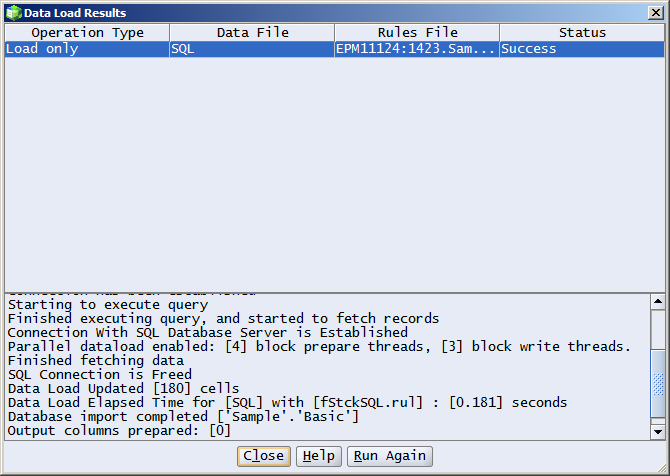Select the 'SQL' data file cell
This screenshot has height=476, width=670.
(x=252, y=49)
